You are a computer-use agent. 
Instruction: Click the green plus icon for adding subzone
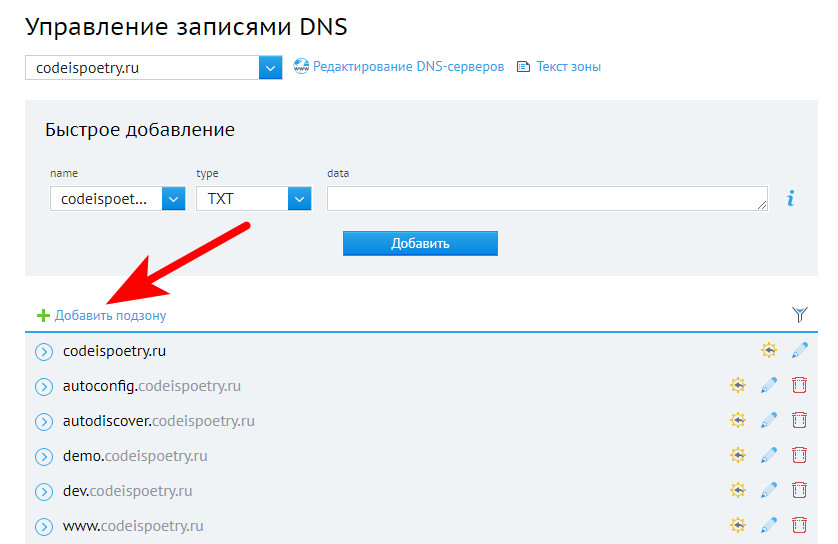coord(43,315)
